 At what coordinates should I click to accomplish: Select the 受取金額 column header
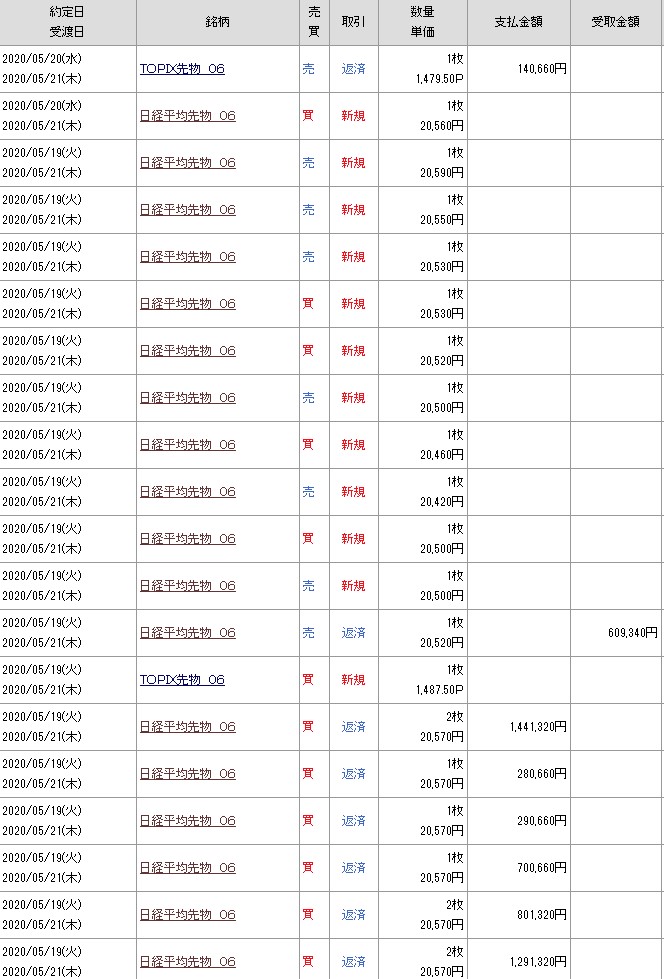click(x=616, y=22)
